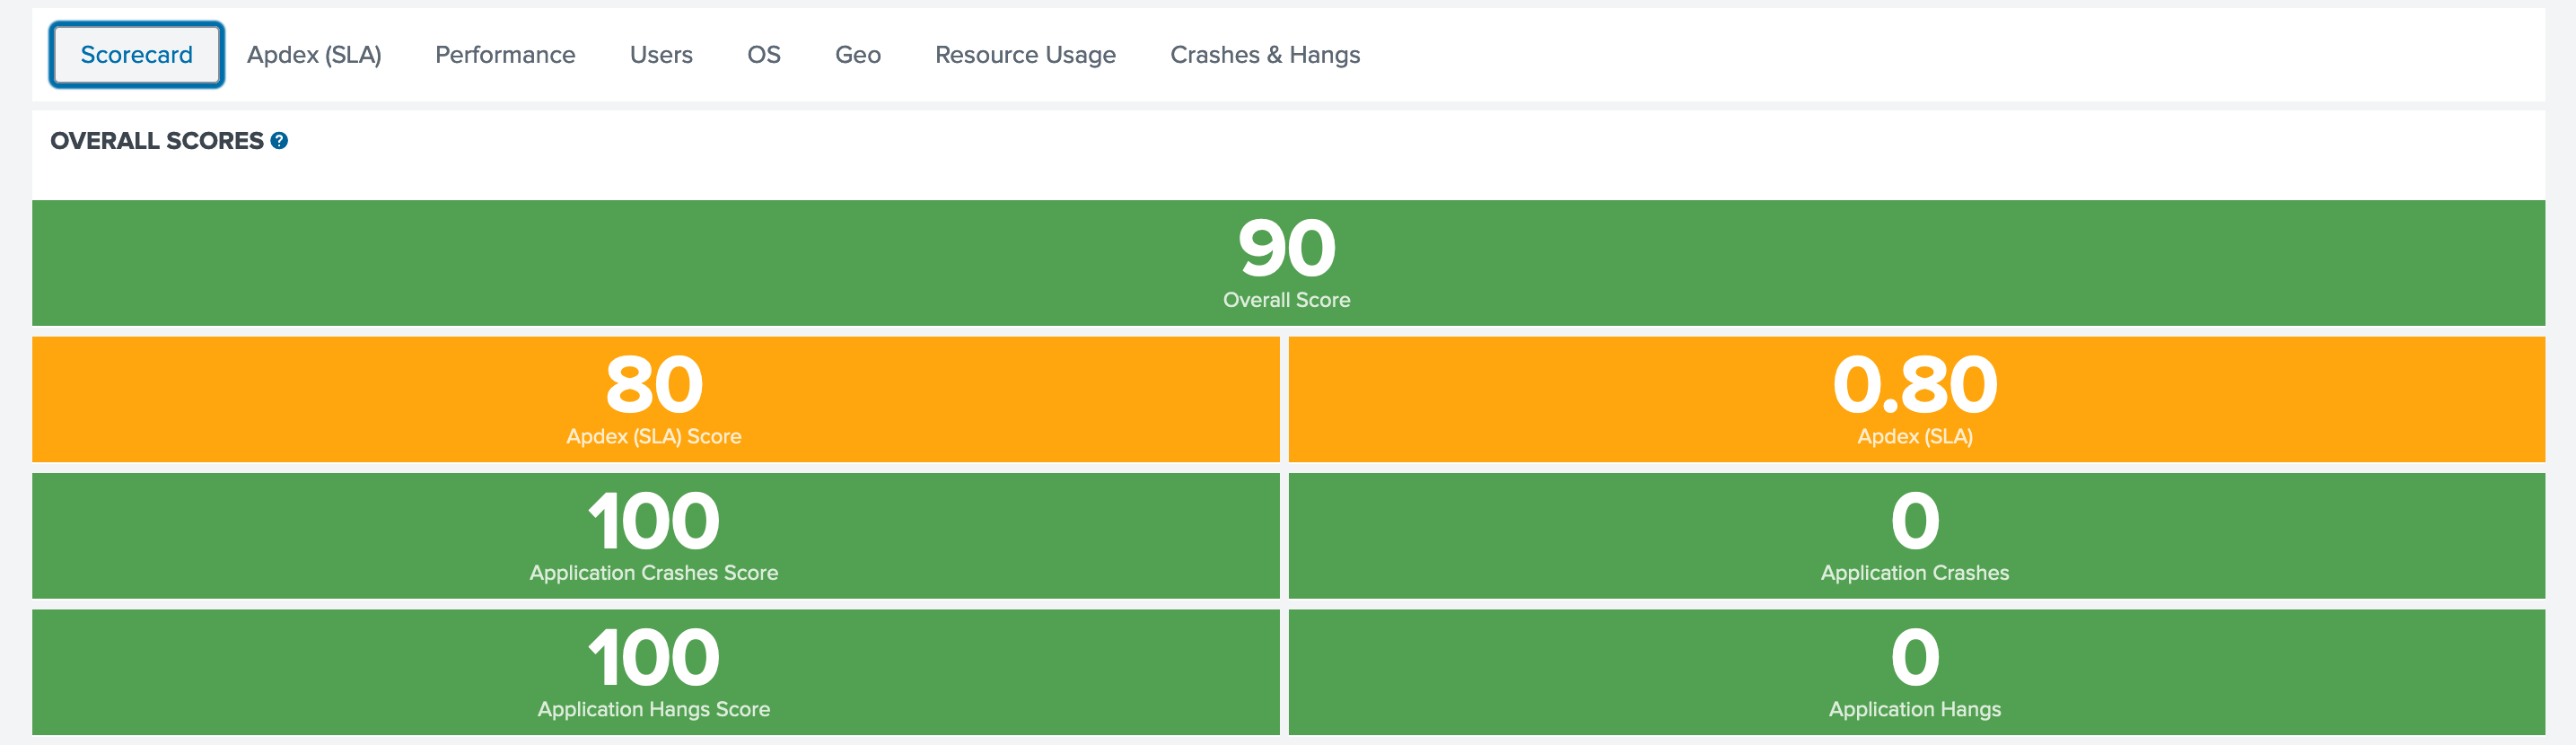
Task: Switch to the OS tab
Action: (x=763, y=55)
